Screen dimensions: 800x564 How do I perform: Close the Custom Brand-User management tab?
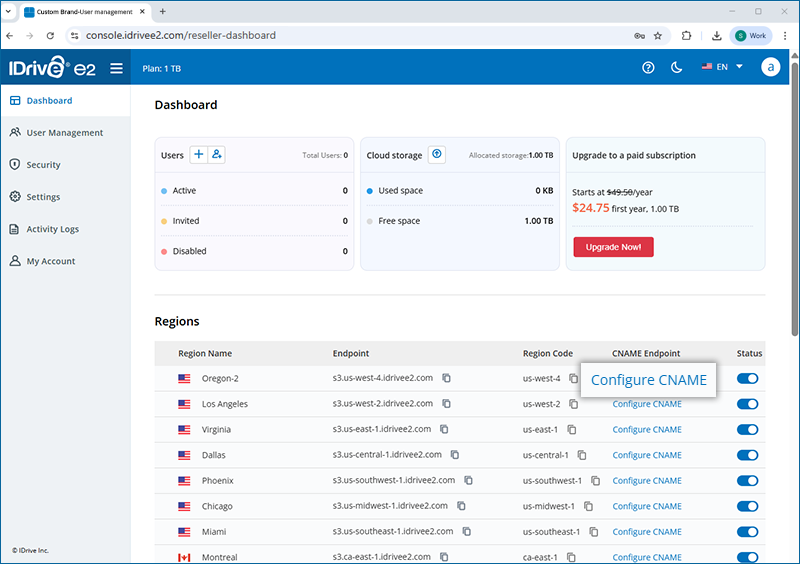pyautogui.click(x=142, y=11)
